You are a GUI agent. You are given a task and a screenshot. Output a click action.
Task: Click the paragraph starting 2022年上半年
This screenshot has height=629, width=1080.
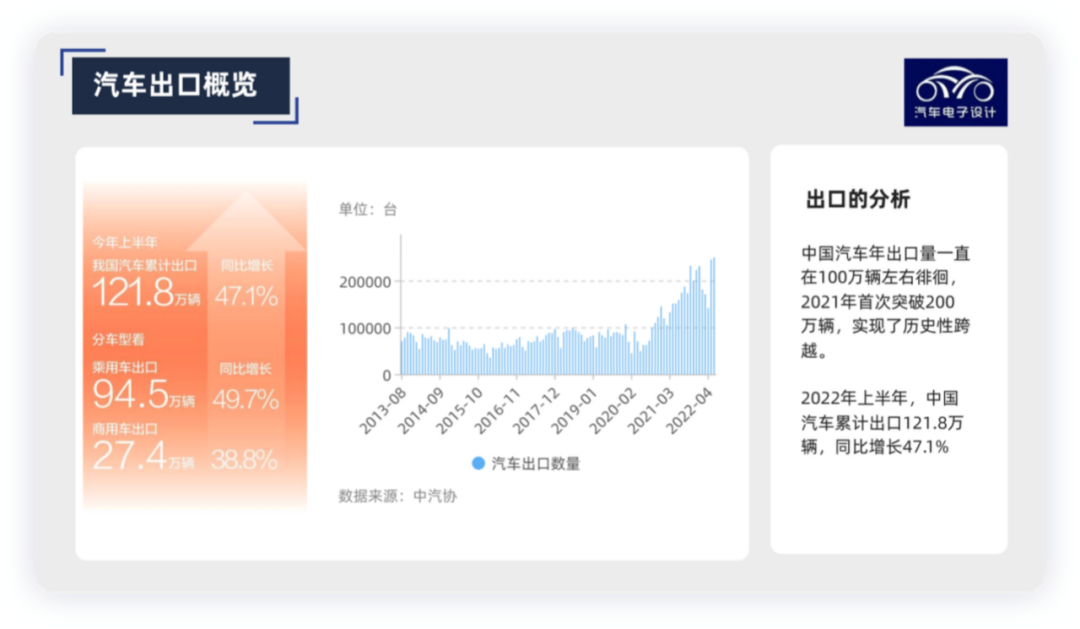point(882,422)
